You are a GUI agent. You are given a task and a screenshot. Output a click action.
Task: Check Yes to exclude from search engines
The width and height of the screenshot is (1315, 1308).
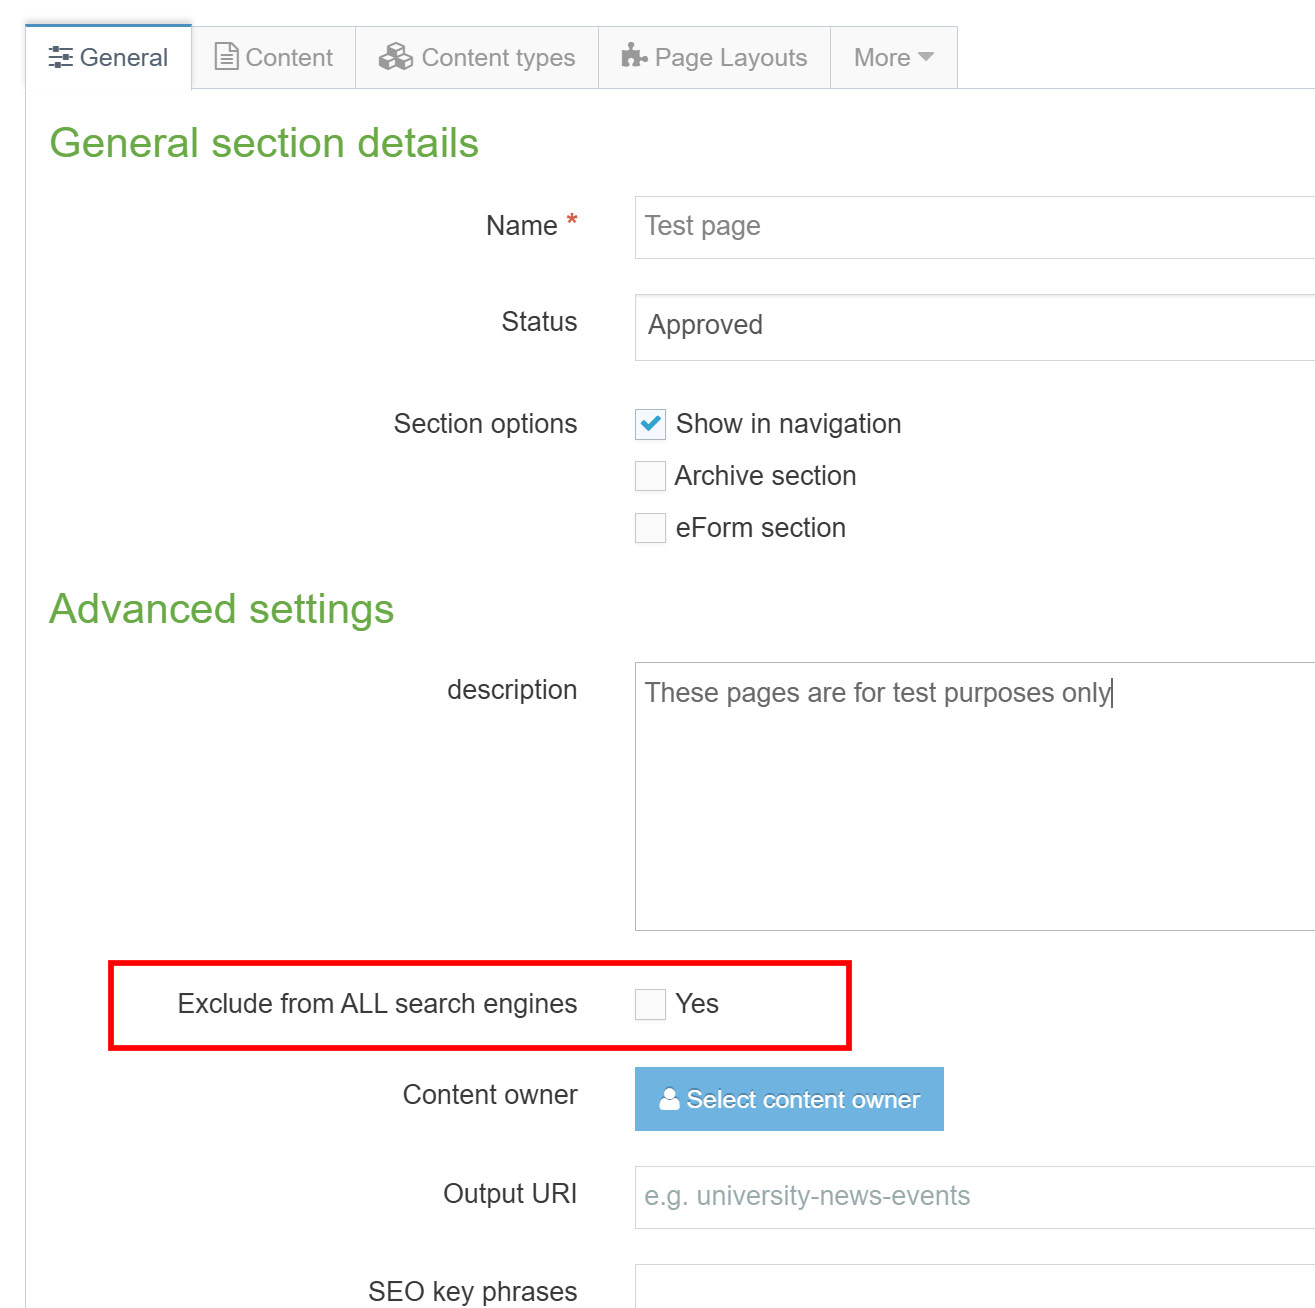pos(650,1004)
